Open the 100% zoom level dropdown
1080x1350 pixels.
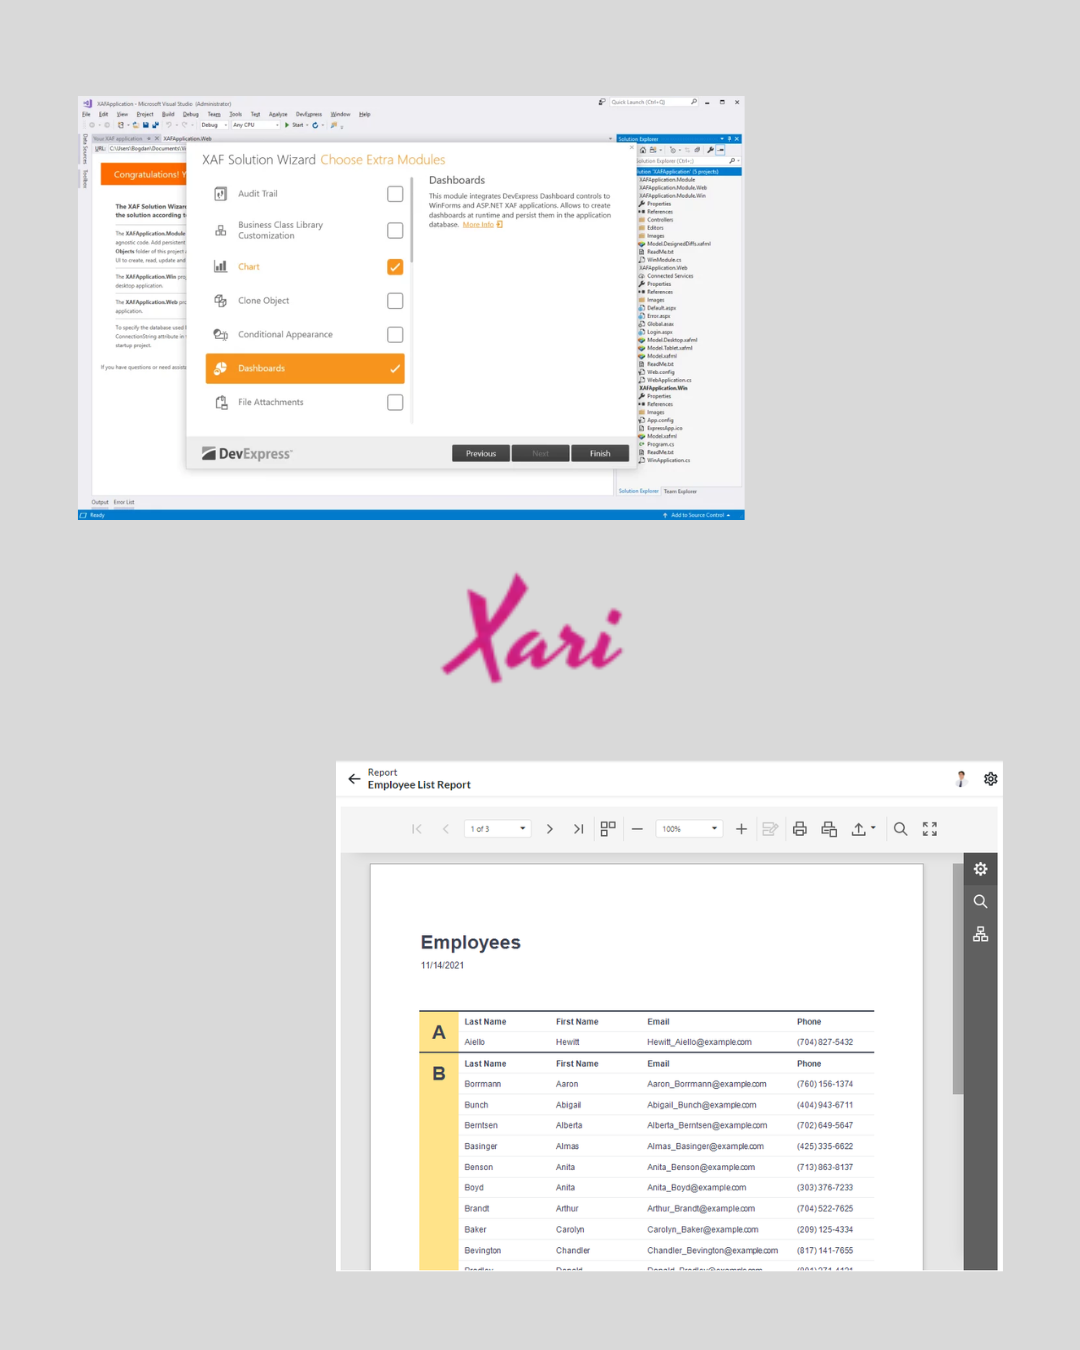coord(689,829)
